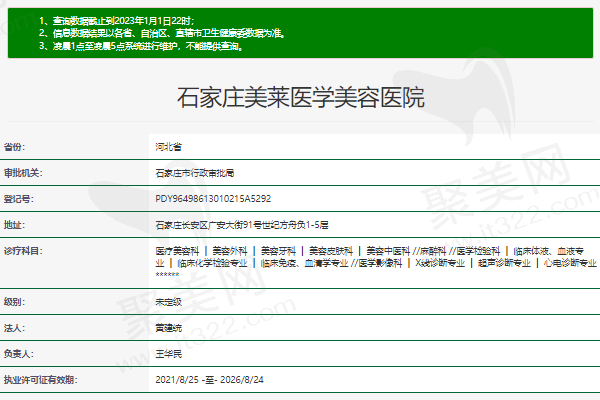Viewport: 600px width, 400px height.
Task: Select the legal person name 黄建统
Action: point(168,328)
